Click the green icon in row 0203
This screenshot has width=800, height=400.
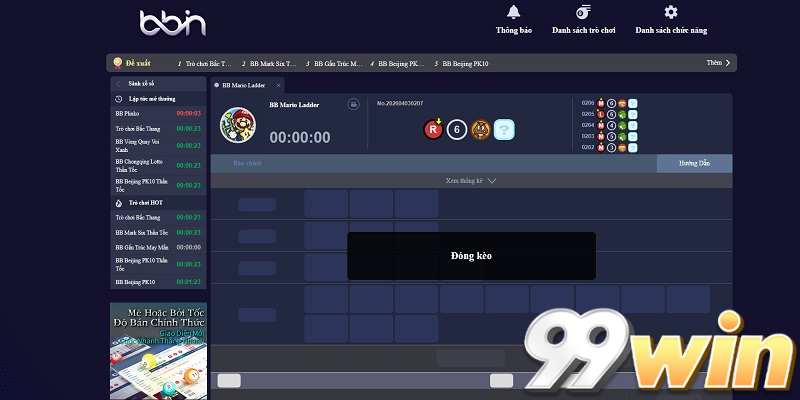coord(622,137)
